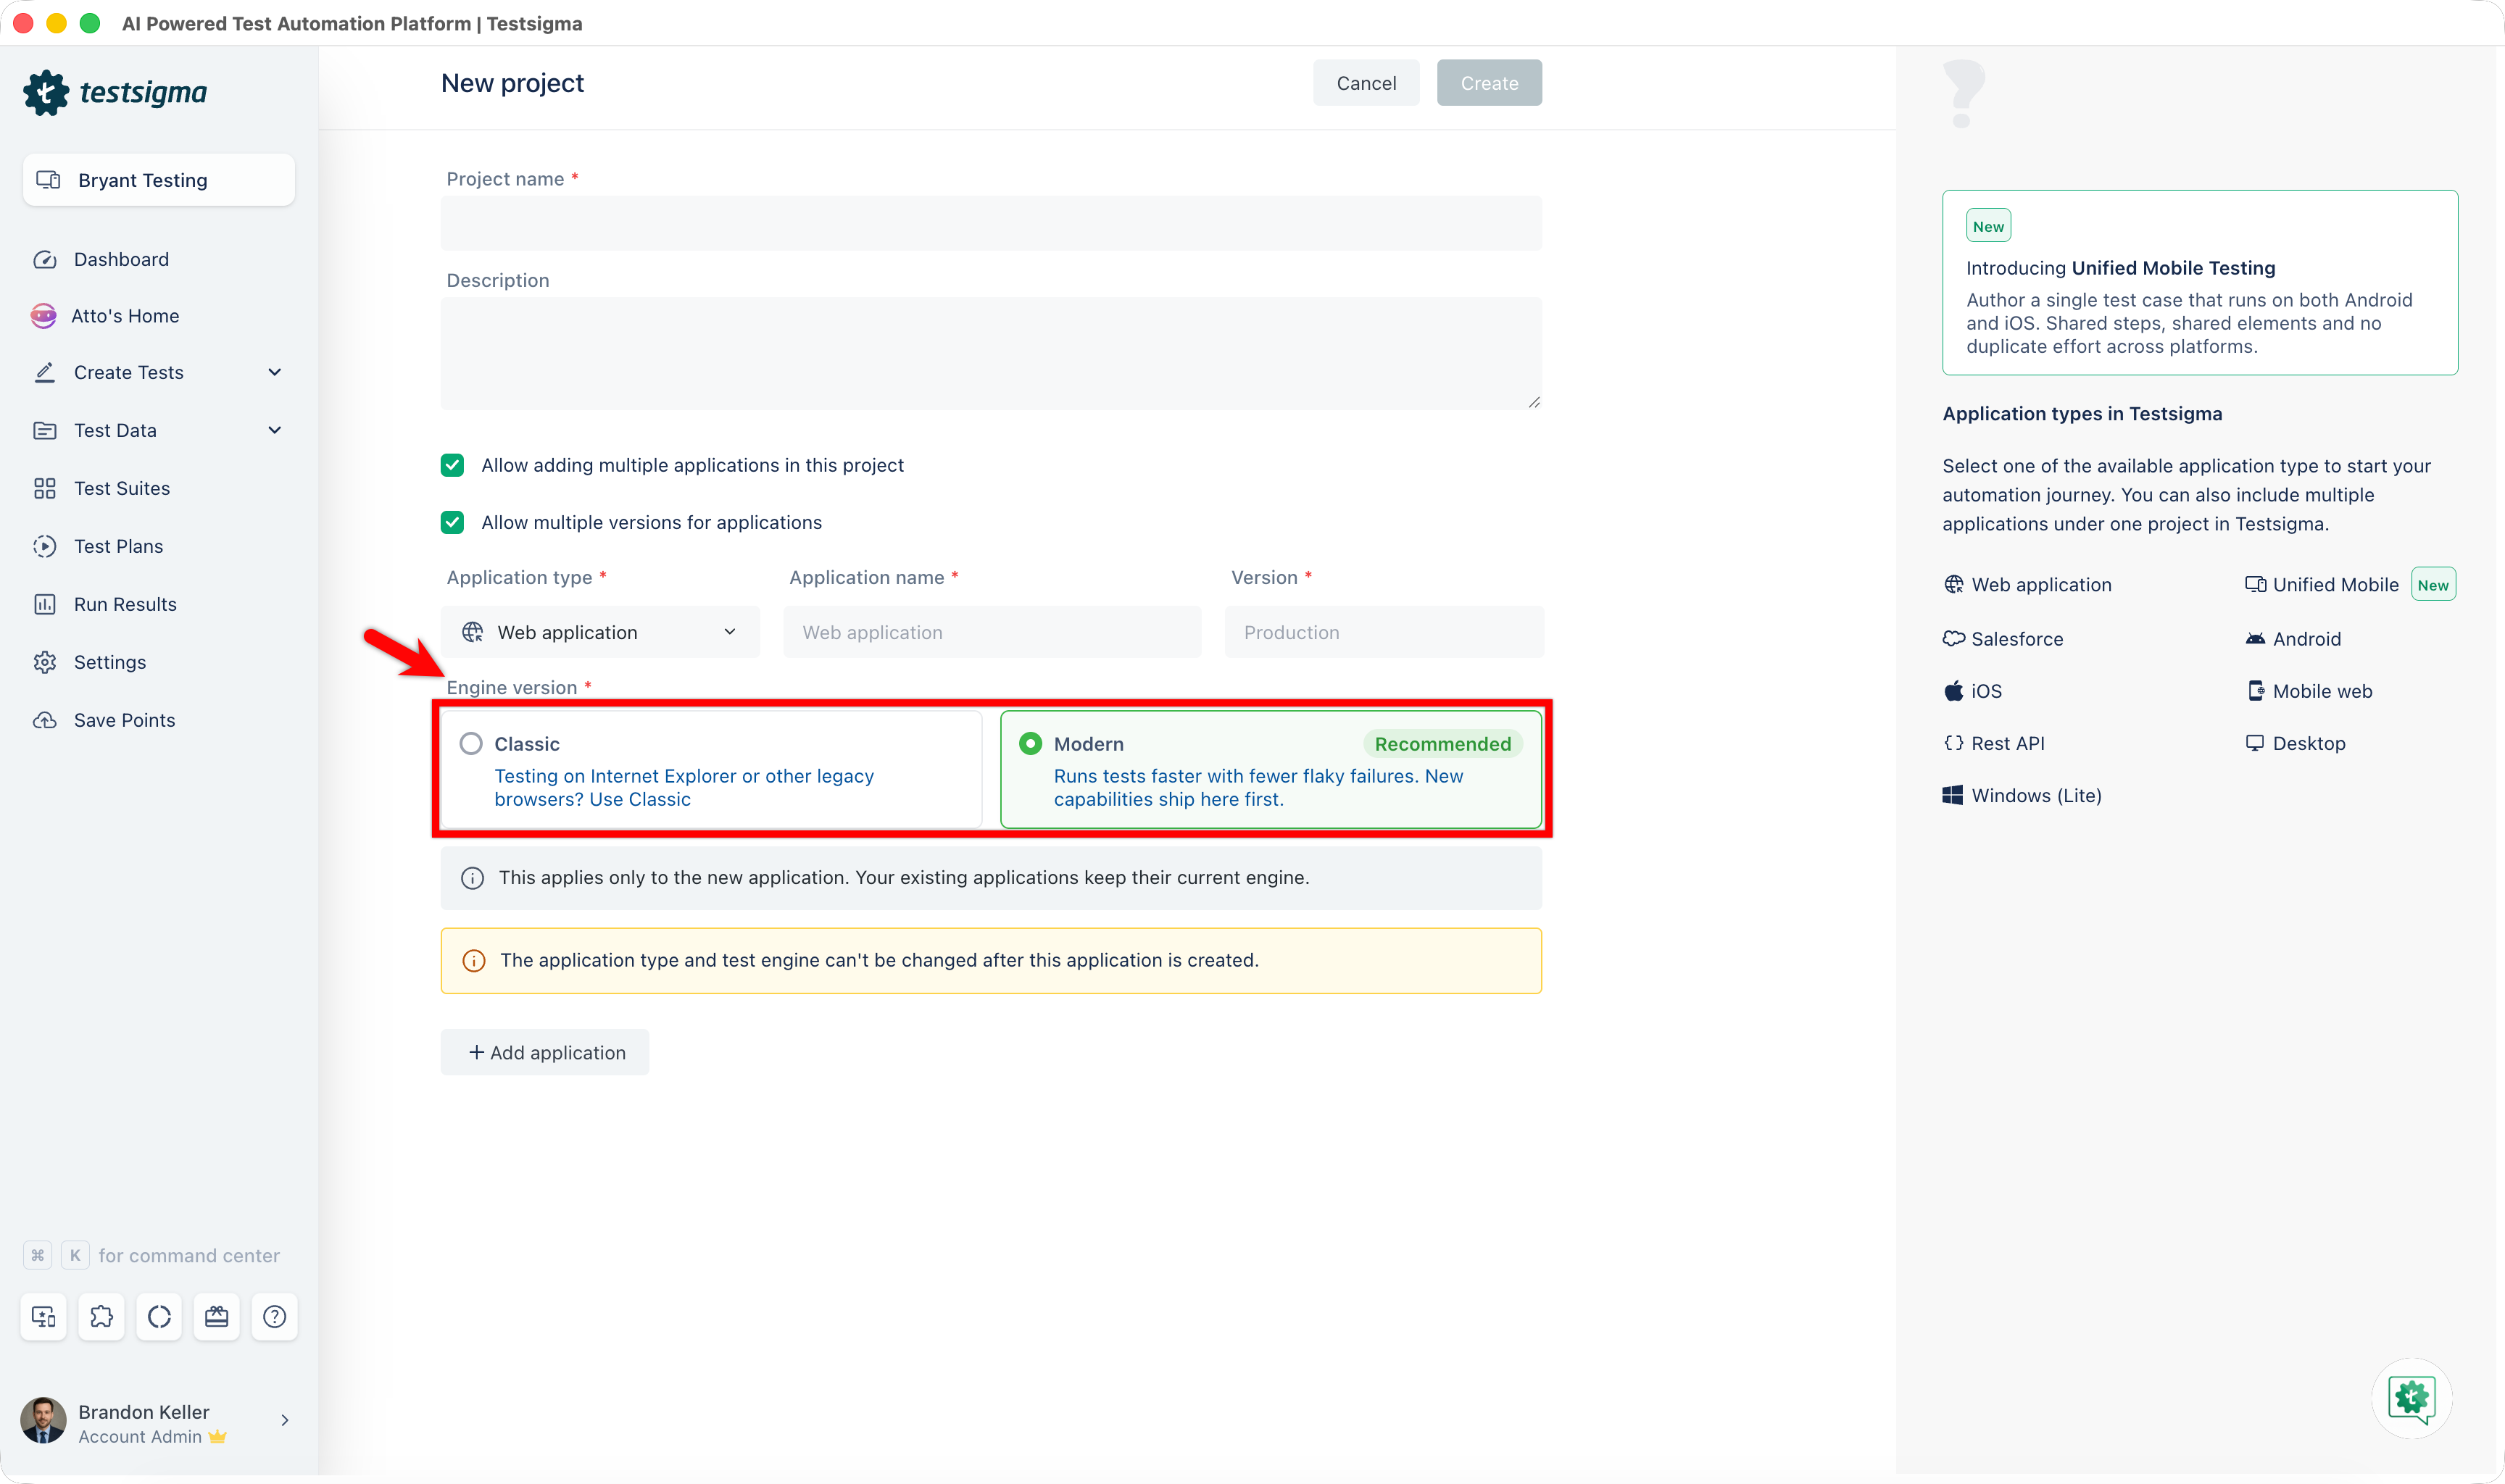2505x1484 pixels.
Task: Select the Classic engine radio button
Action: click(471, 744)
